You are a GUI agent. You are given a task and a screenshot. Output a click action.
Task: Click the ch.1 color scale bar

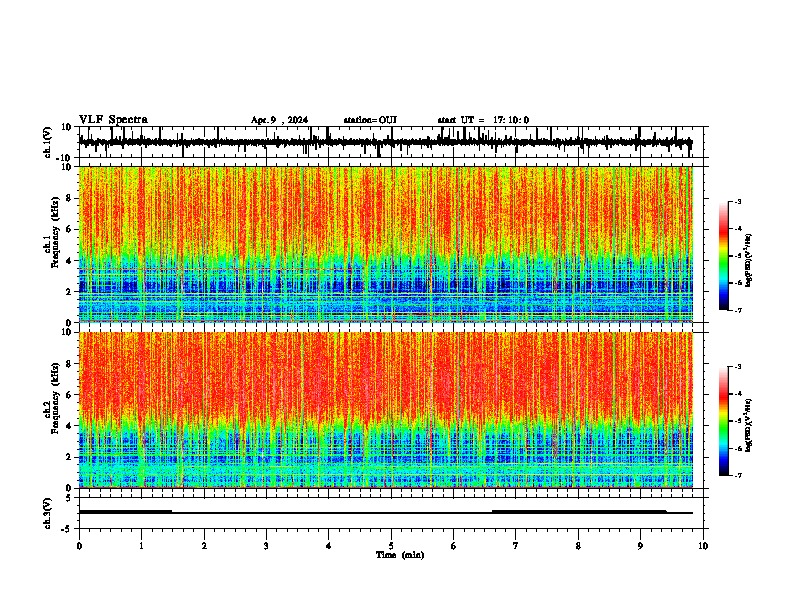tap(723, 256)
